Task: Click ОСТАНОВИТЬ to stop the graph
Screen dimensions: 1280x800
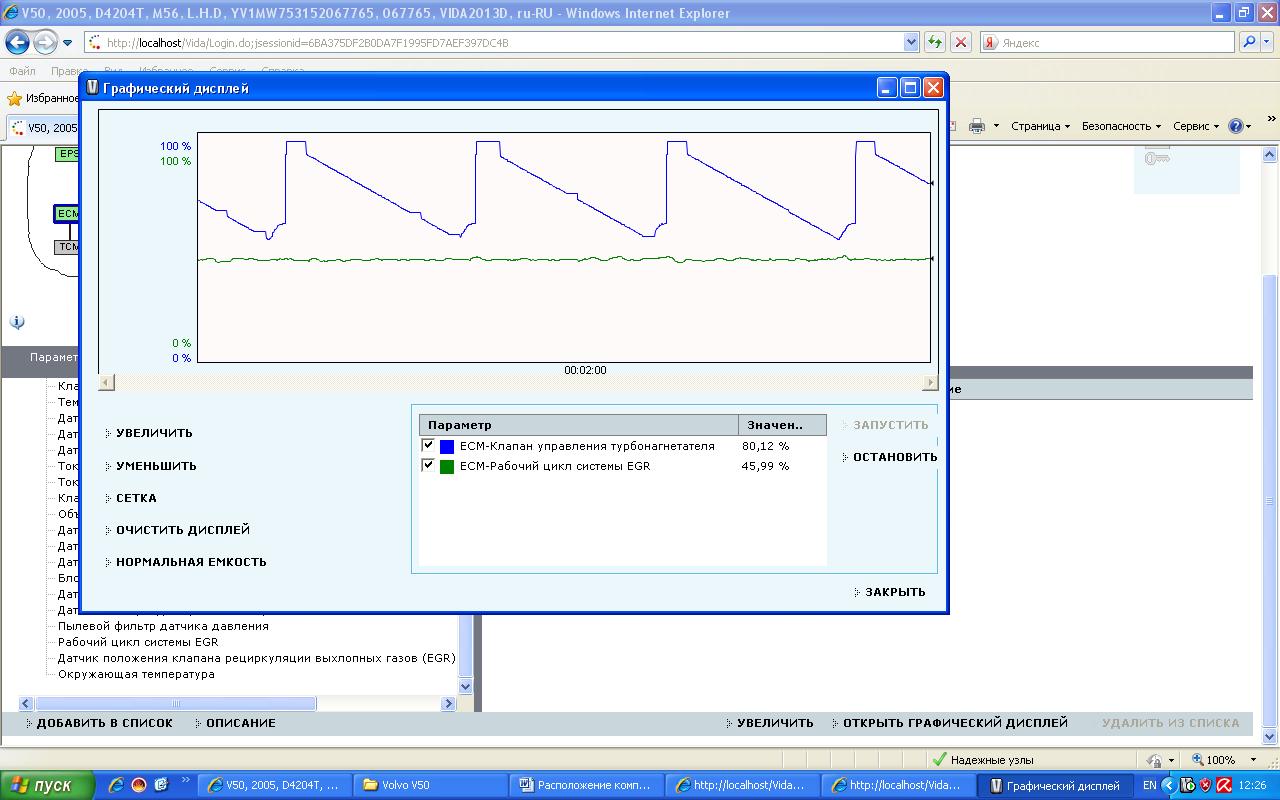Action: pyautogui.click(x=894, y=457)
